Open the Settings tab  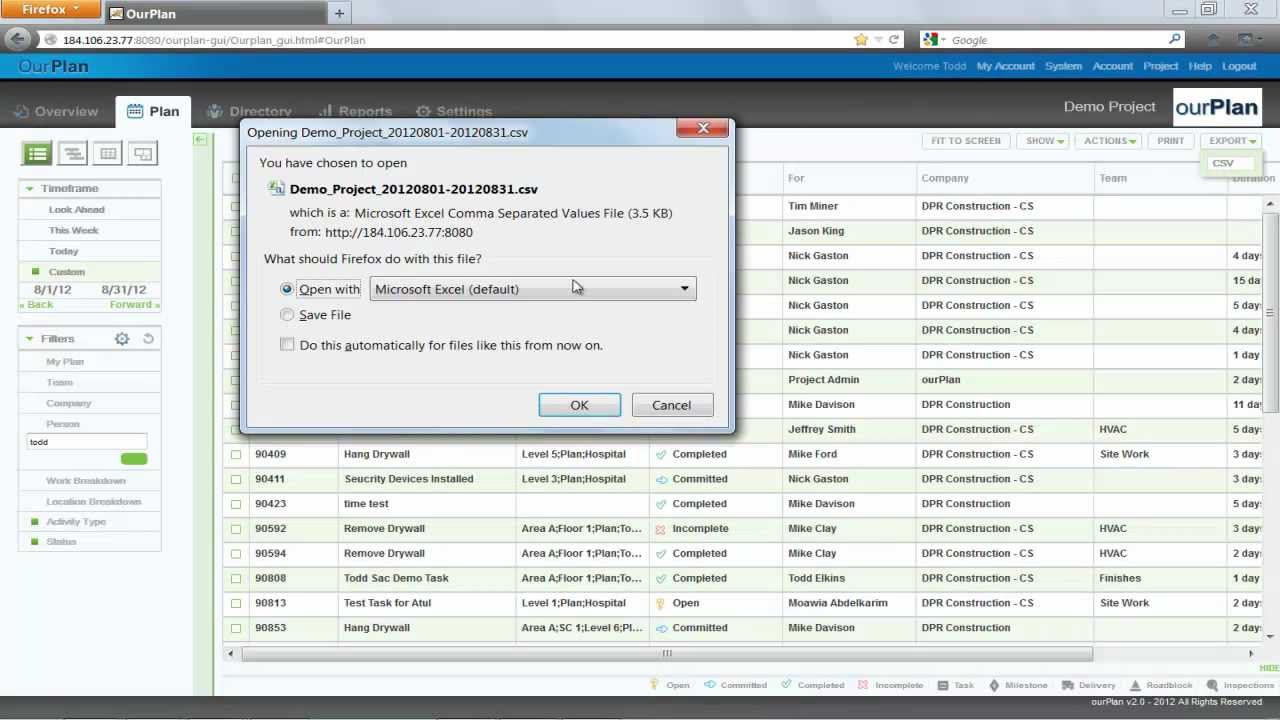453,111
